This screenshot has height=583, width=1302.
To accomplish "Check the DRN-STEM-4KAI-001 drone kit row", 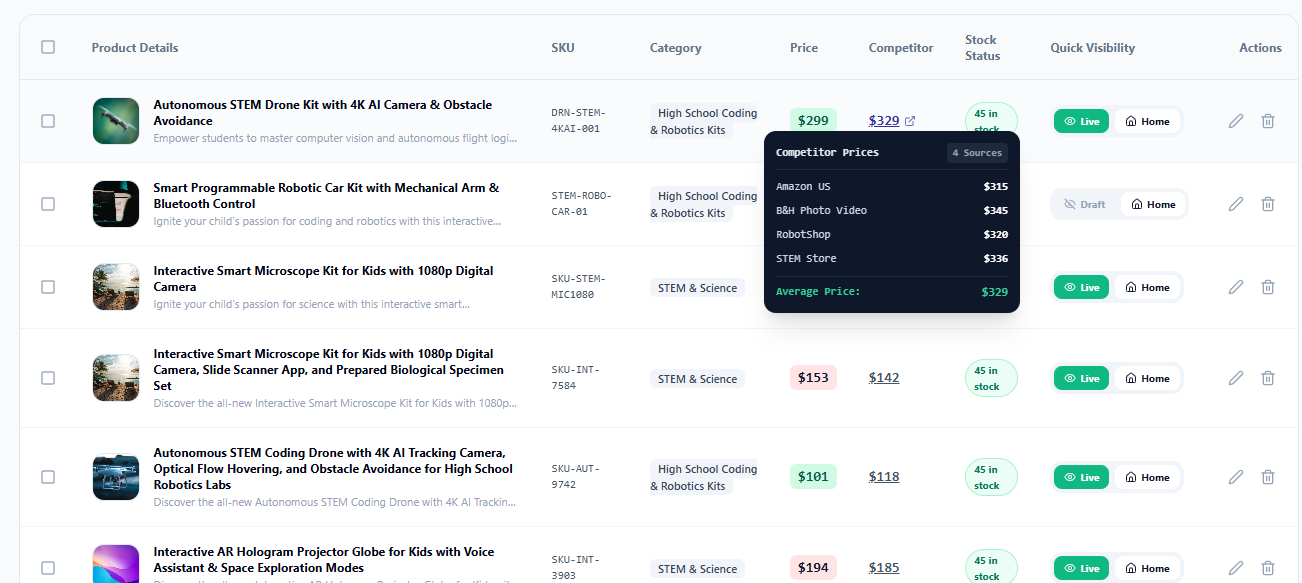I will coord(48,121).
